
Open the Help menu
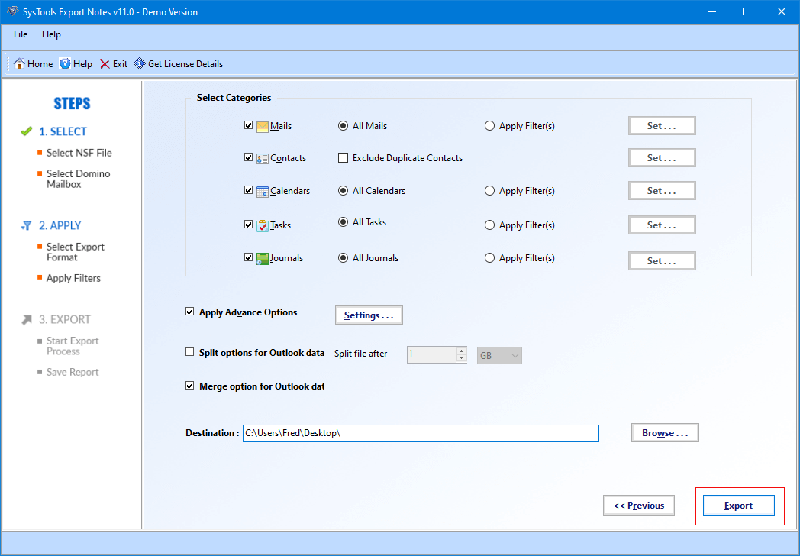pyautogui.click(x=51, y=35)
